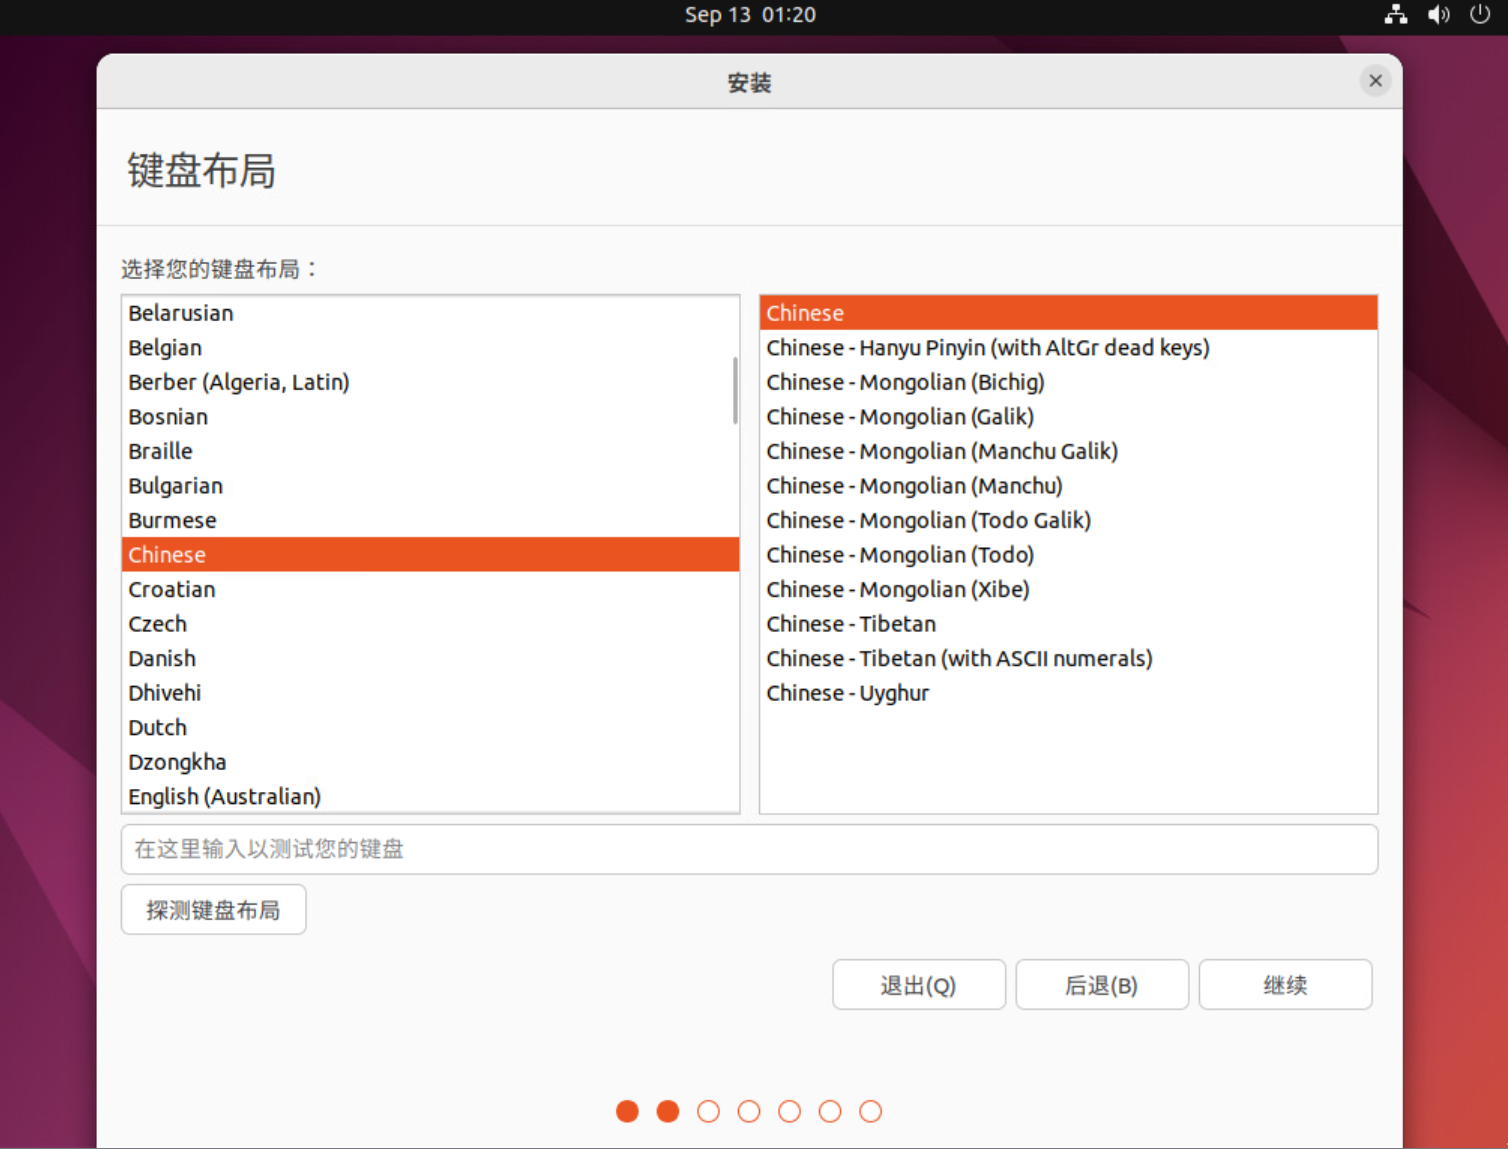The width and height of the screenshot is (1508, 1149).
Task: Select Chinese - Mongolian (Bichig) variant
Action: coord(1068,382)
